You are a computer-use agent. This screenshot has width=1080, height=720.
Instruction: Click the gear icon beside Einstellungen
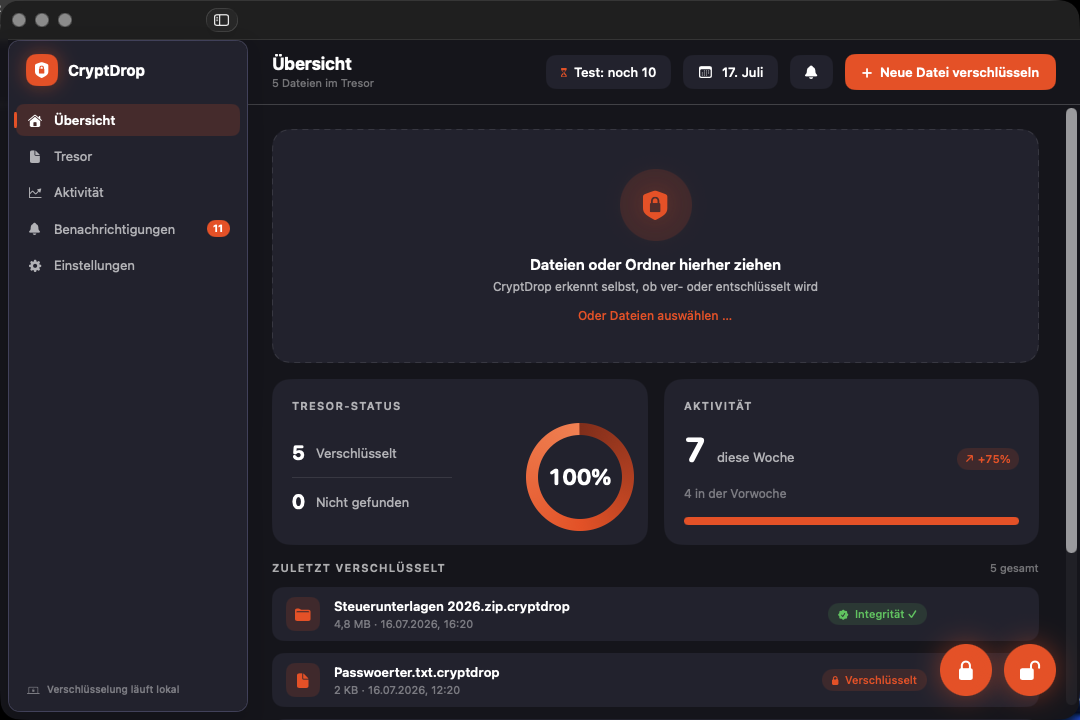tap(35, 265)
